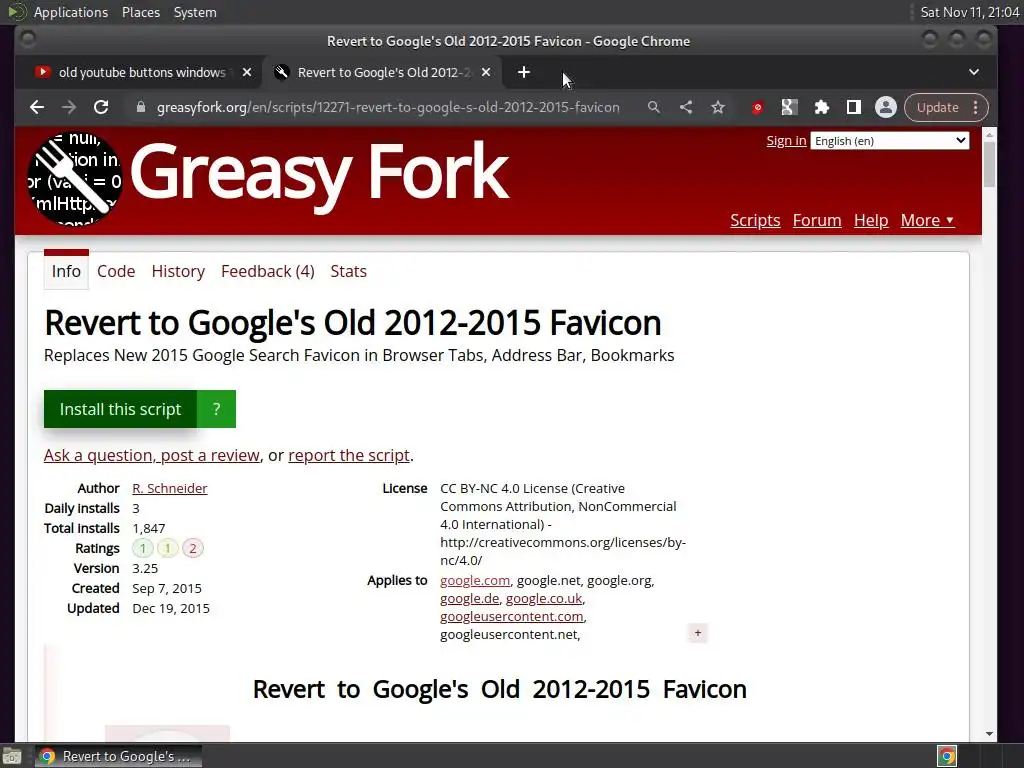The image size is (1024, 768).
Task: Click the Total installs value 1,847
Action: pyautogui.click(x=149, y=528)
